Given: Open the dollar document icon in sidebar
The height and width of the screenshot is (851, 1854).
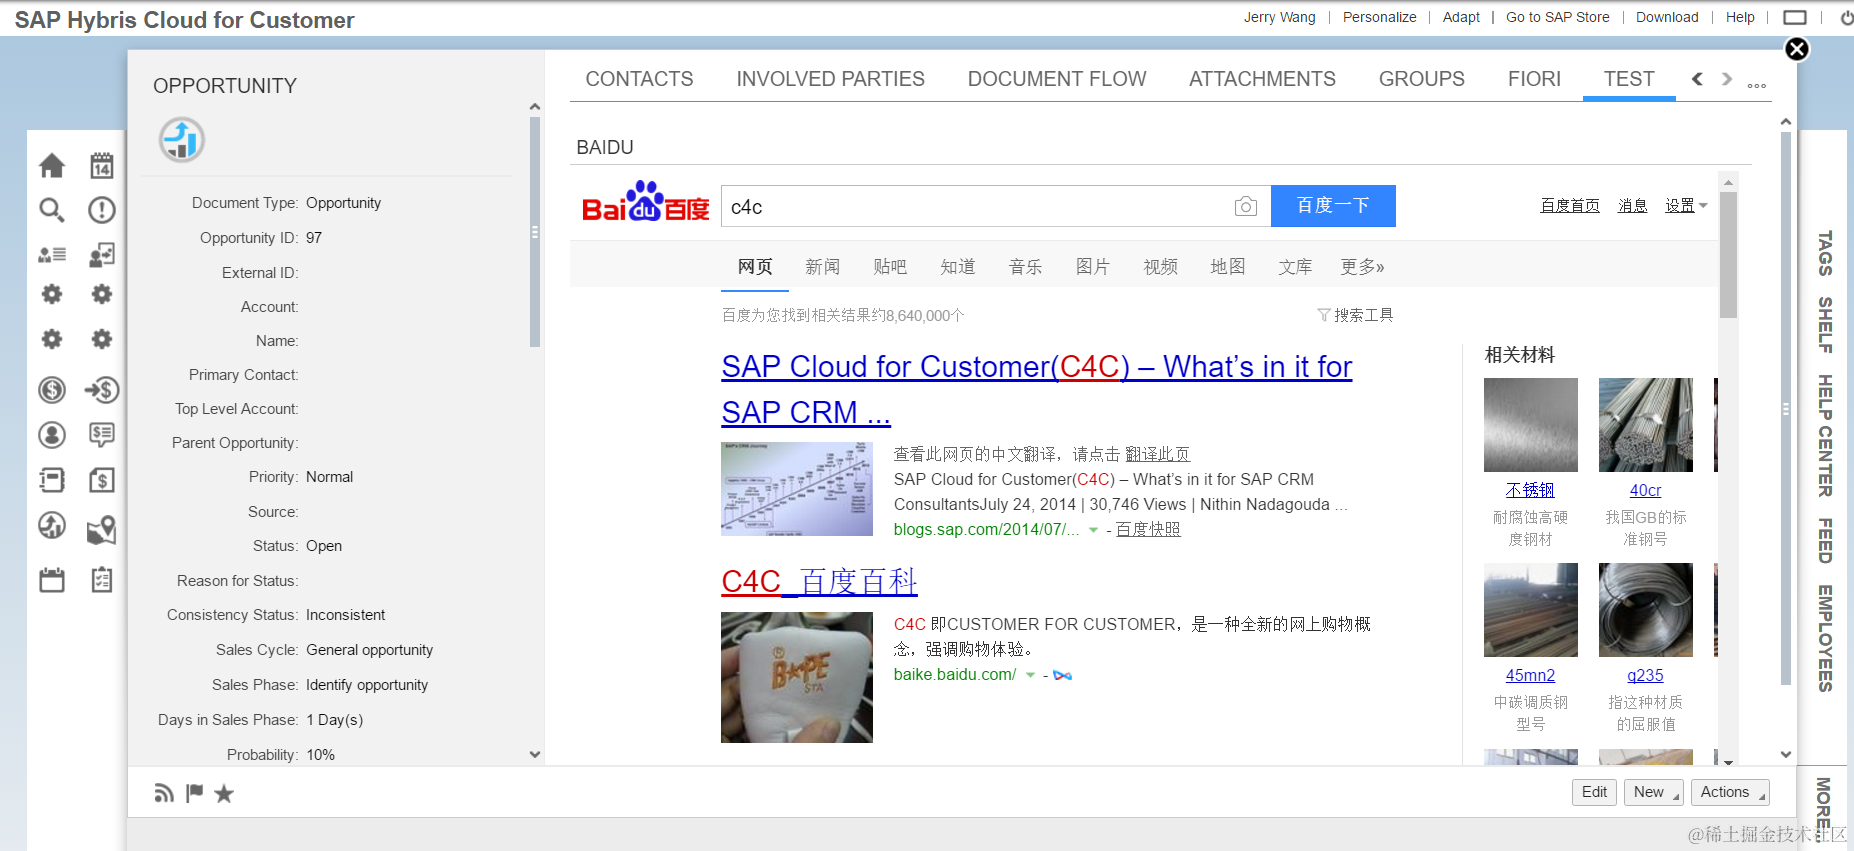Looking at the screenshot, I should point(102,480).
